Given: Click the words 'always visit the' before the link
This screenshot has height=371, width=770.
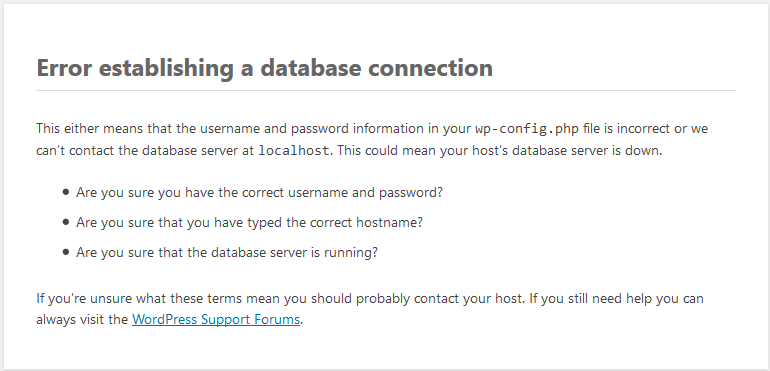Looking at the screenshot, I should coord(82,319).
